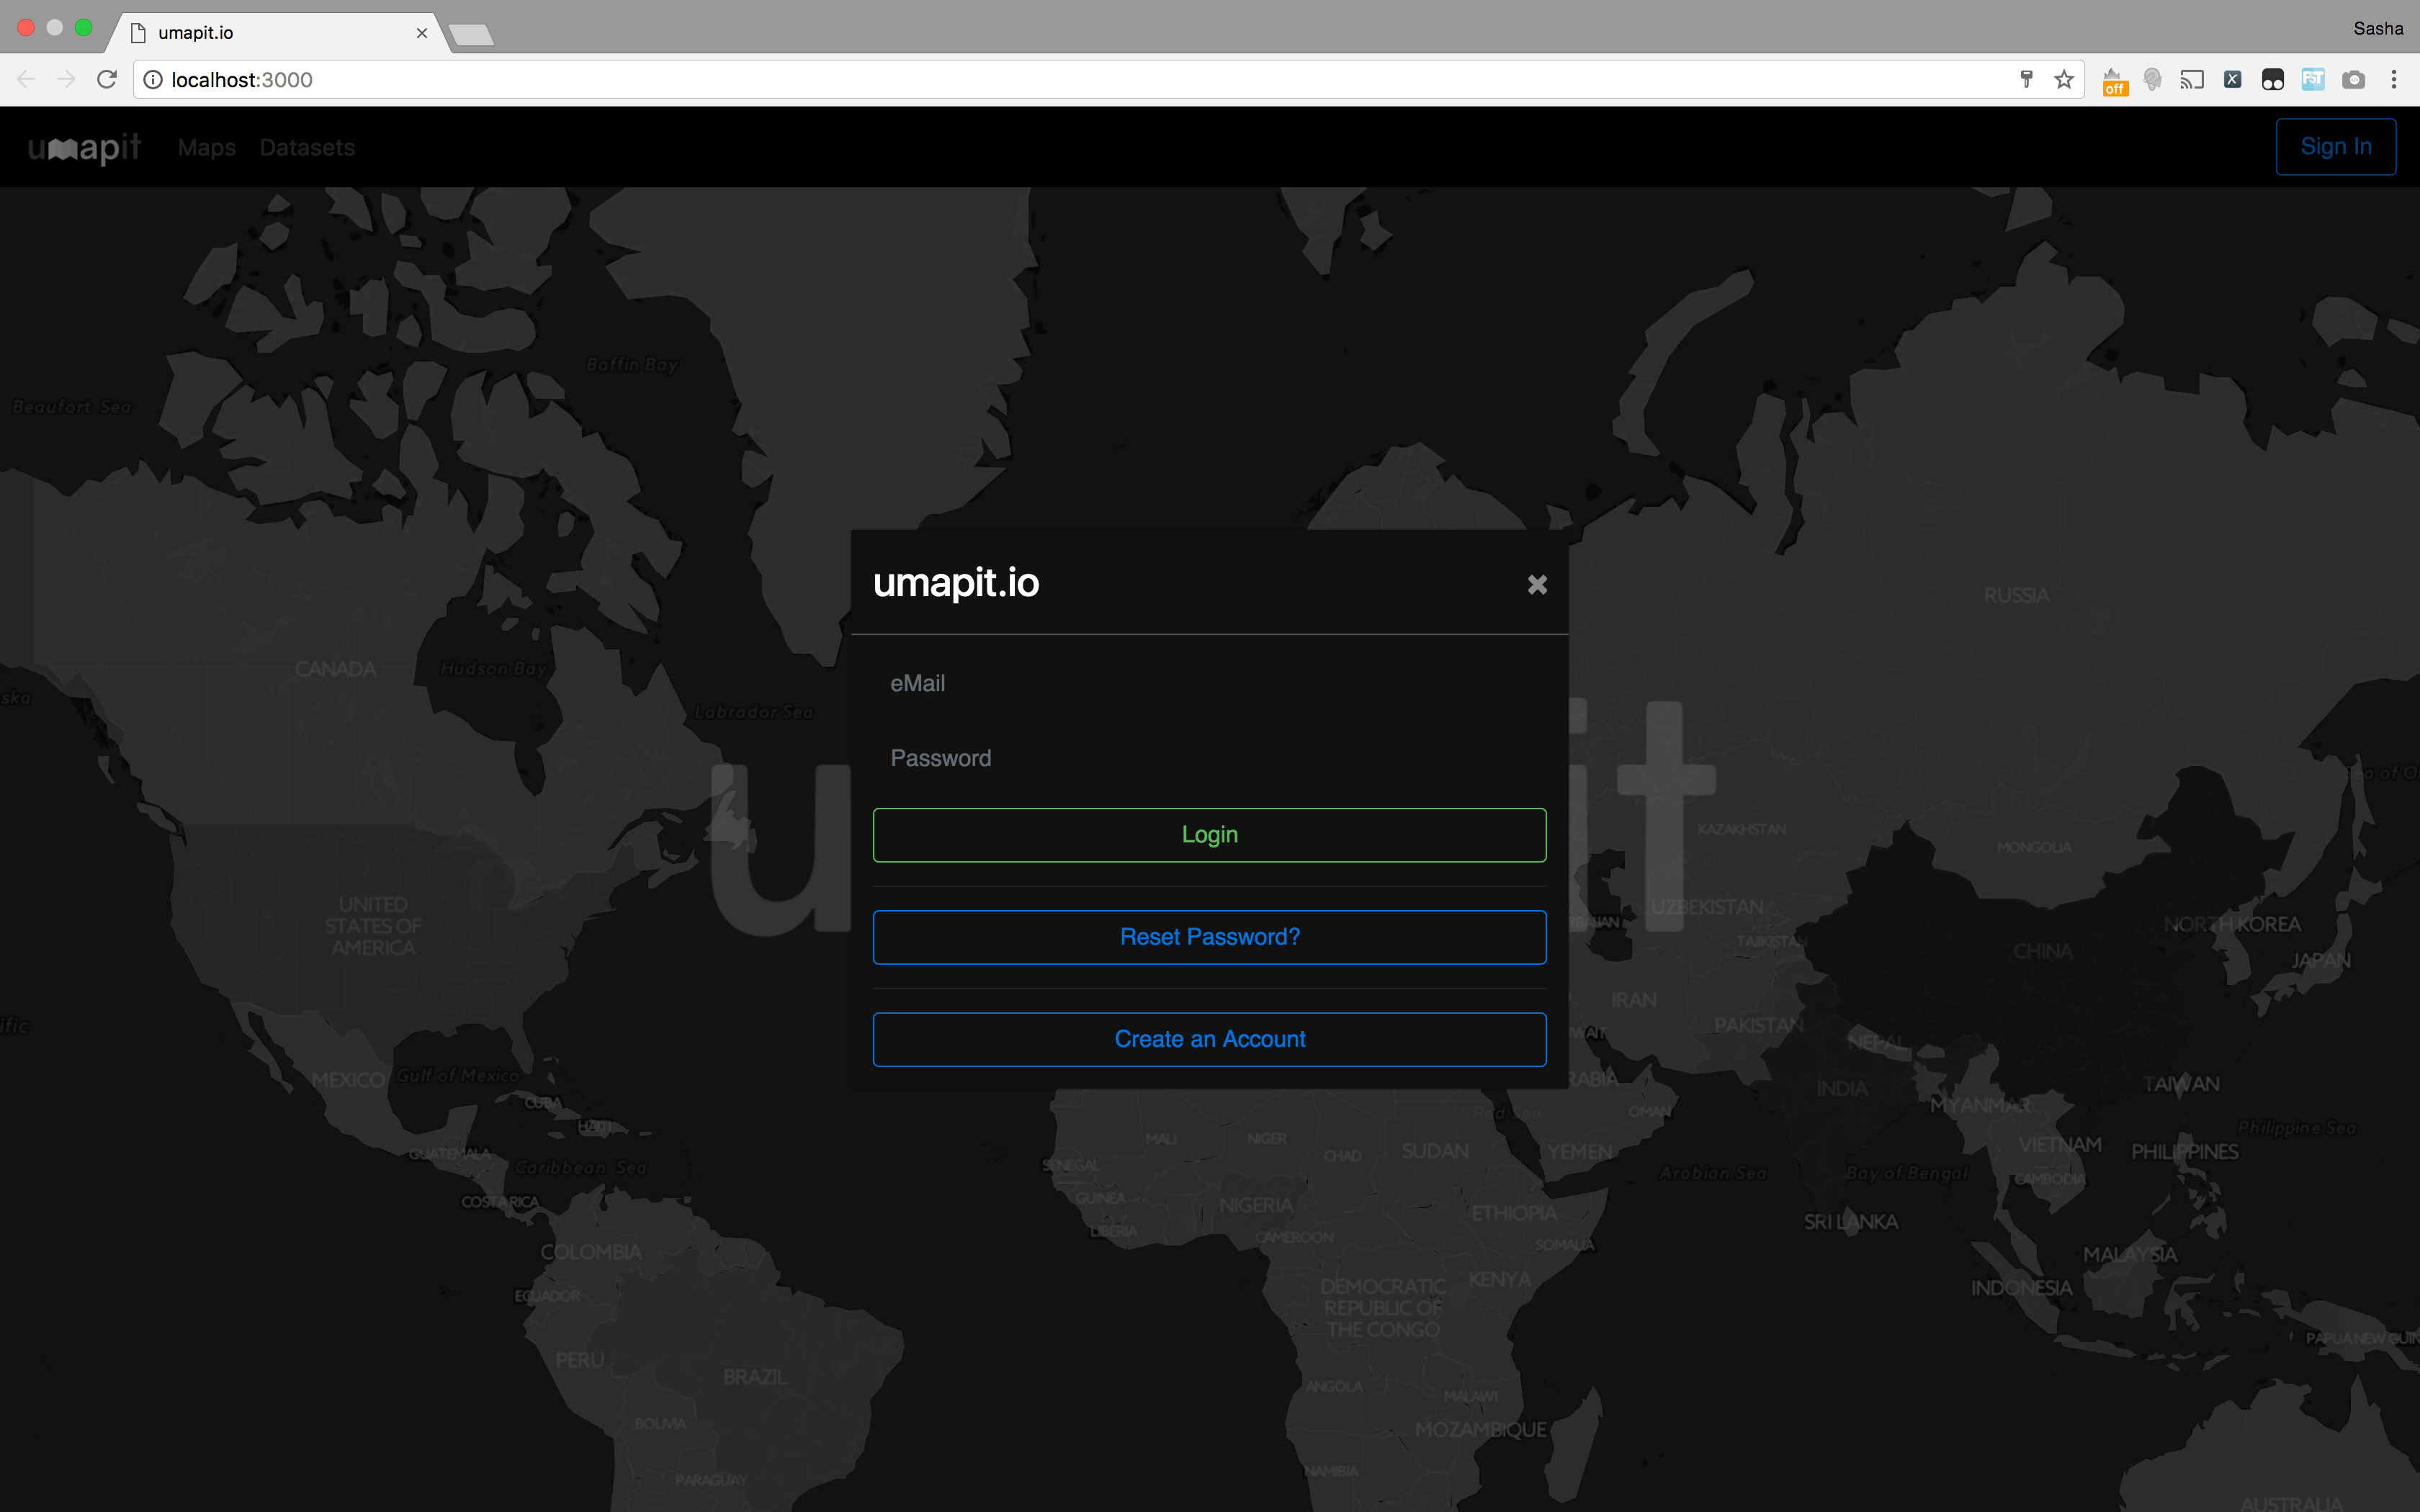Open the saved passwords key icon
2420x1512 pixels.
(2027, 79)
